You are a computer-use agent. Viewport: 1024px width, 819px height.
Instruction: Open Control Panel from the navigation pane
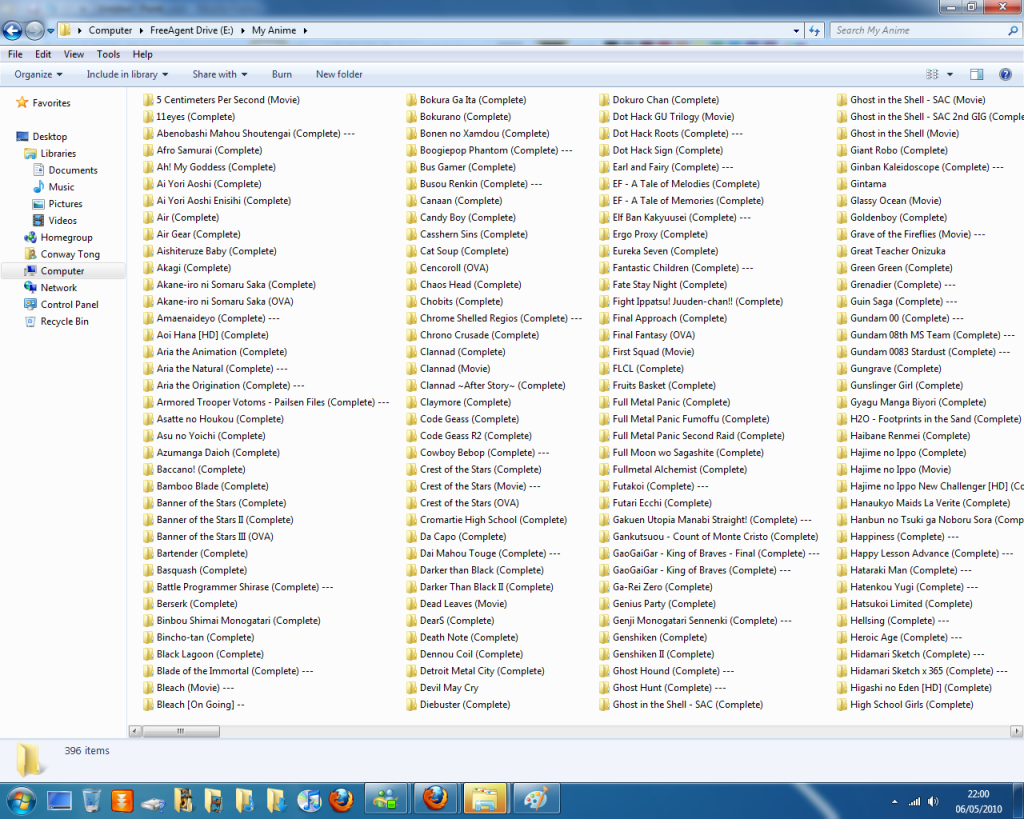tap(61, 304)
